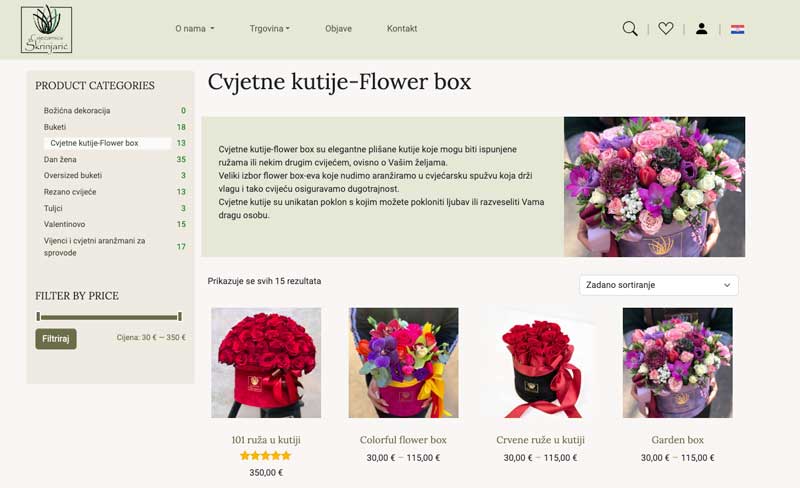Click the Cvjećarnica Škrinjarić logo
800x488 pixels.
46,29
